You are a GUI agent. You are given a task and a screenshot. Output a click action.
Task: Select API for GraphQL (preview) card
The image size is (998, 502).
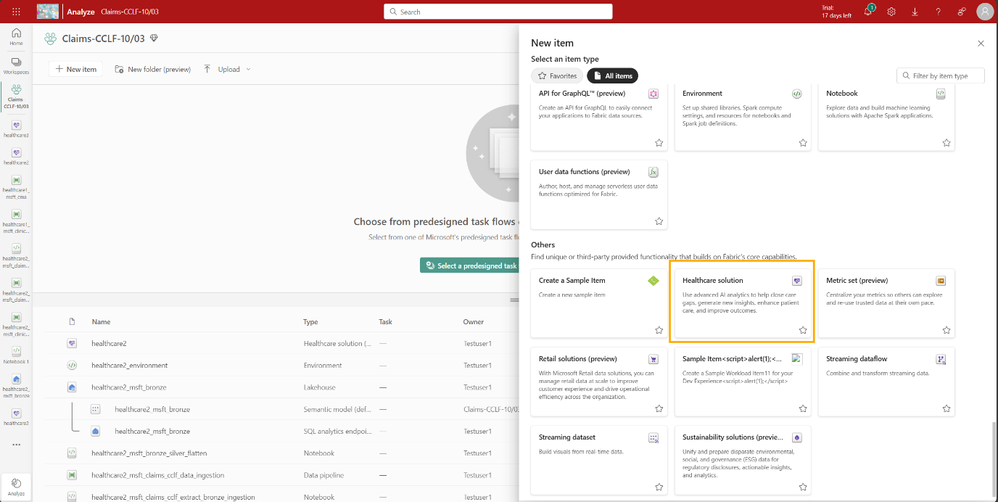(x=599, y=117)
